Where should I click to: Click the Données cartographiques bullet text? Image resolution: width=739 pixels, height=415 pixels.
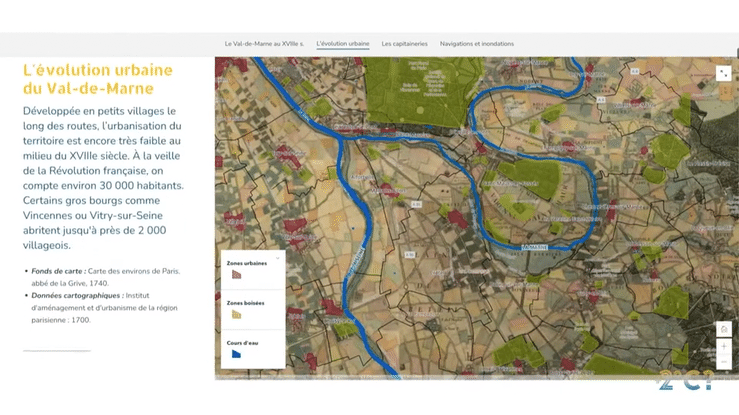[x=105, y=308]
